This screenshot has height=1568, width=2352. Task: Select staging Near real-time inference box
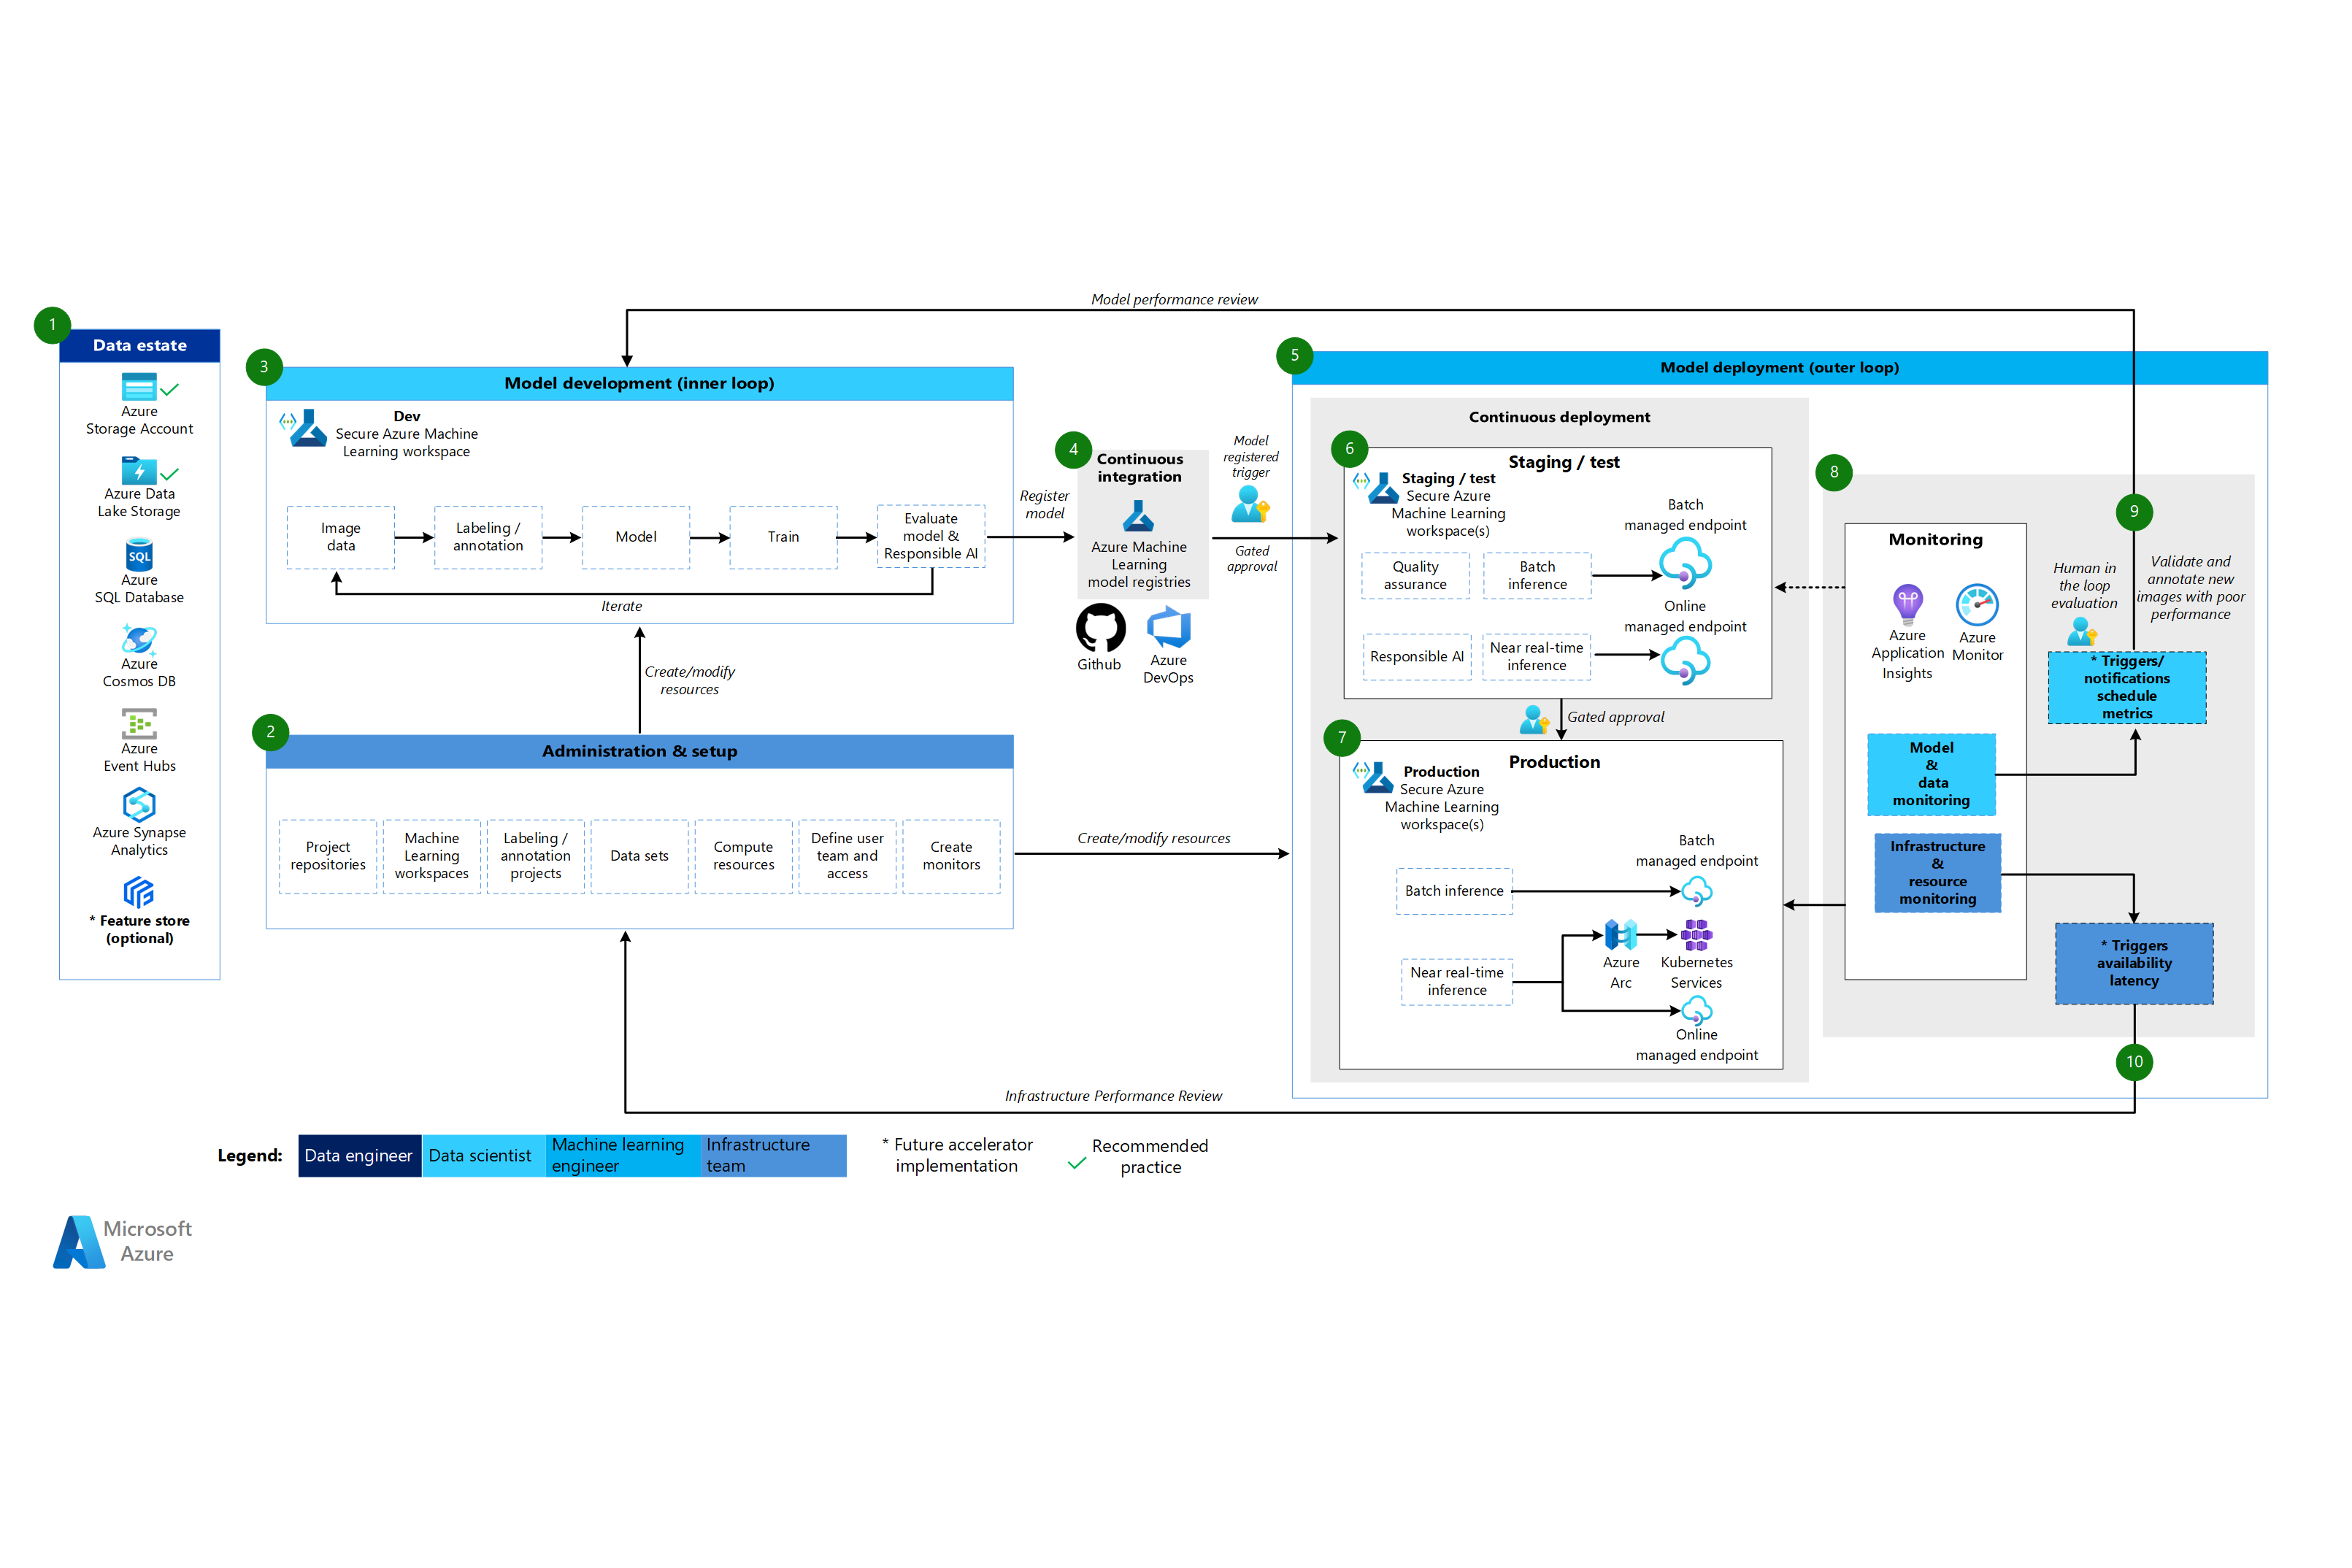(x=1537, y=657)
